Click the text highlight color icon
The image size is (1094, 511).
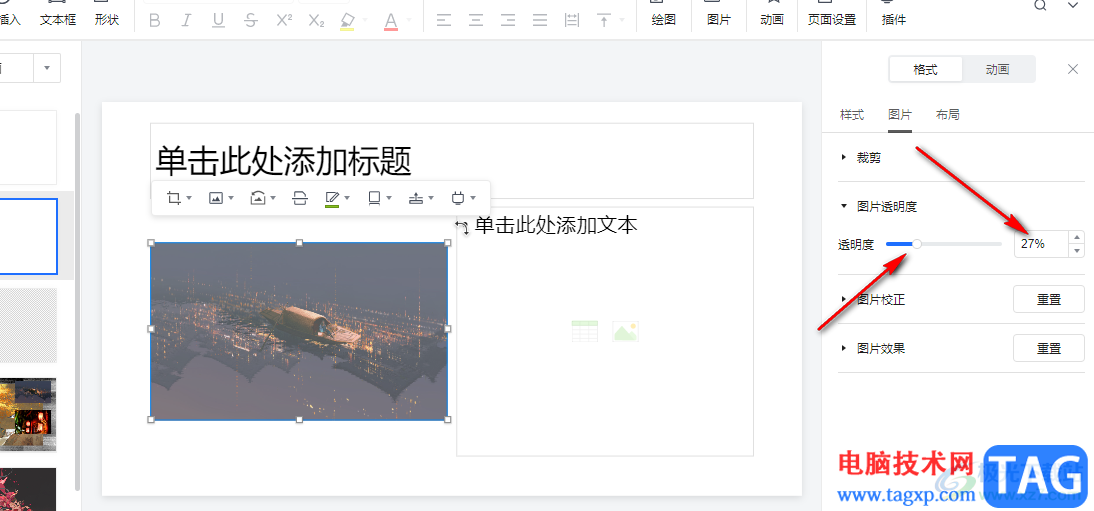[347, 20]
